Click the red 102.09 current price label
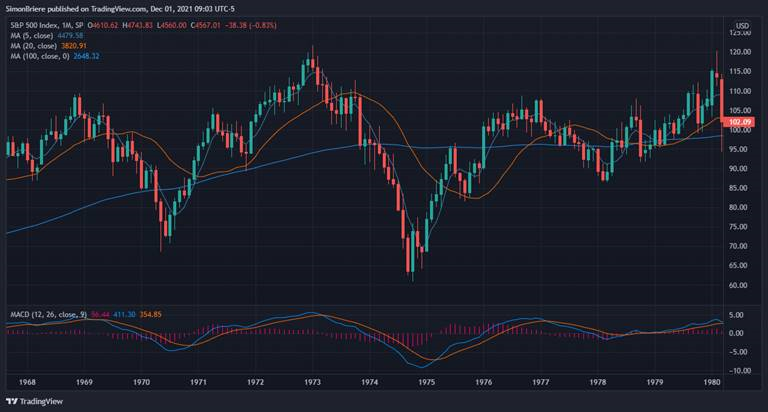This screenshot has width=768, height=412. click(x=742, y=124)
